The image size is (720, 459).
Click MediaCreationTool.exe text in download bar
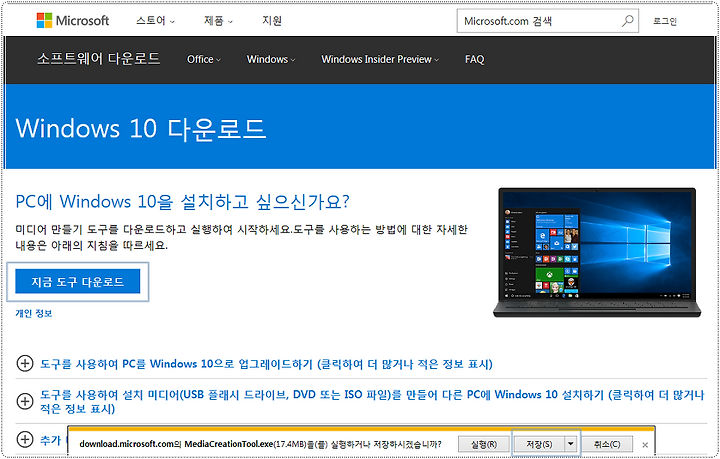coord(229,444)
